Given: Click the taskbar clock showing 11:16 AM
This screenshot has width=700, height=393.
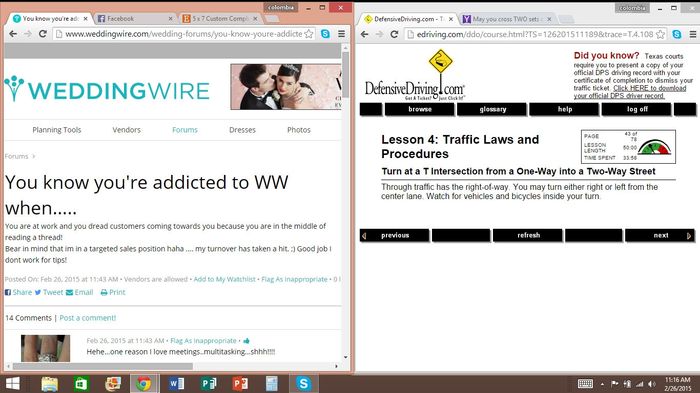Looking at the screenshot, I should click(x=677, y=384).
